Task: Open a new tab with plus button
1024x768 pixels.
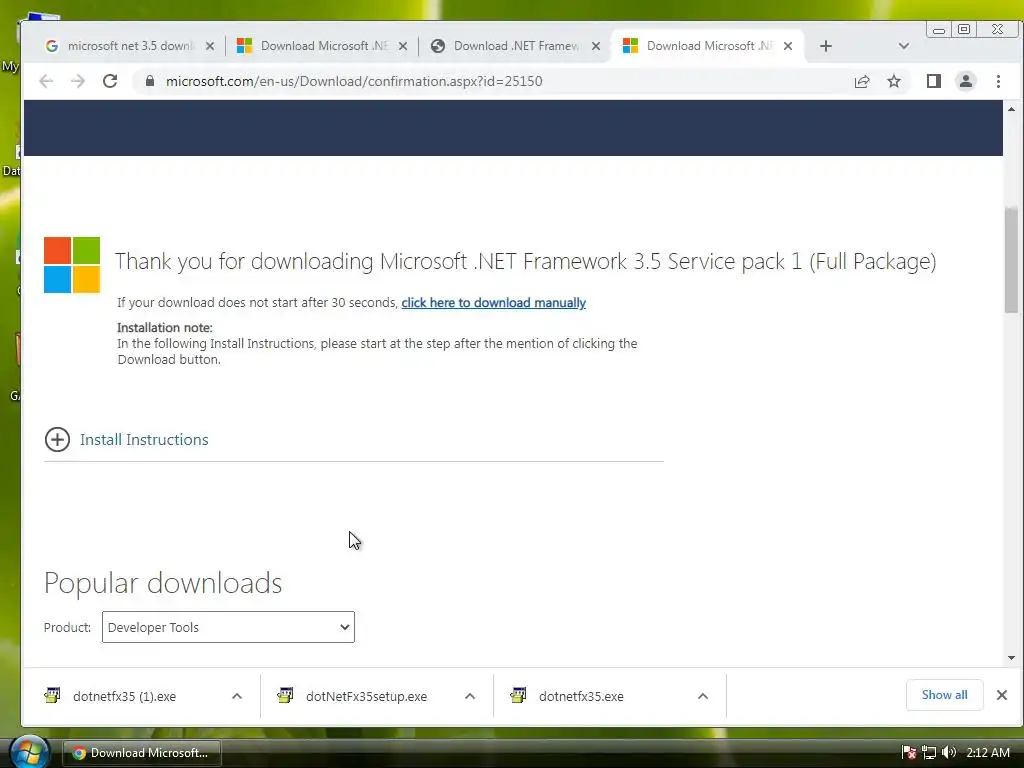Action: pyautogui.click(x=825, y=46)
